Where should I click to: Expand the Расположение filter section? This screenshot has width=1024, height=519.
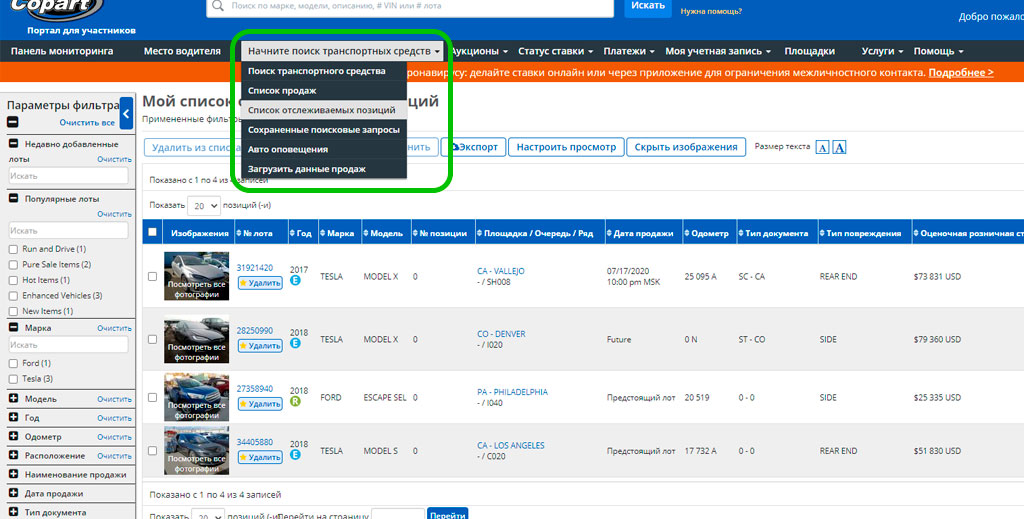click(13, 456)
